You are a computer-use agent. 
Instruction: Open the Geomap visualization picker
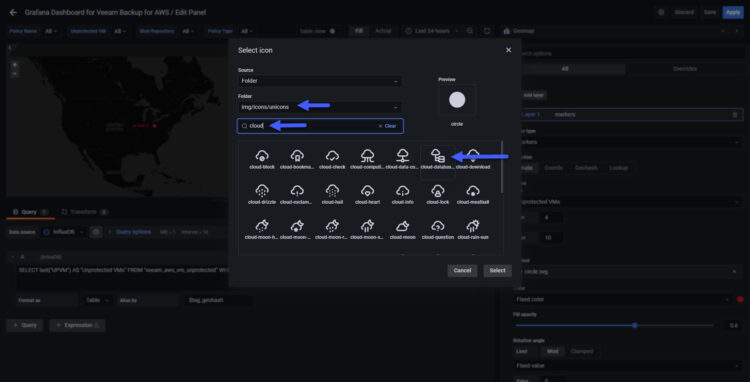point(621,31)
